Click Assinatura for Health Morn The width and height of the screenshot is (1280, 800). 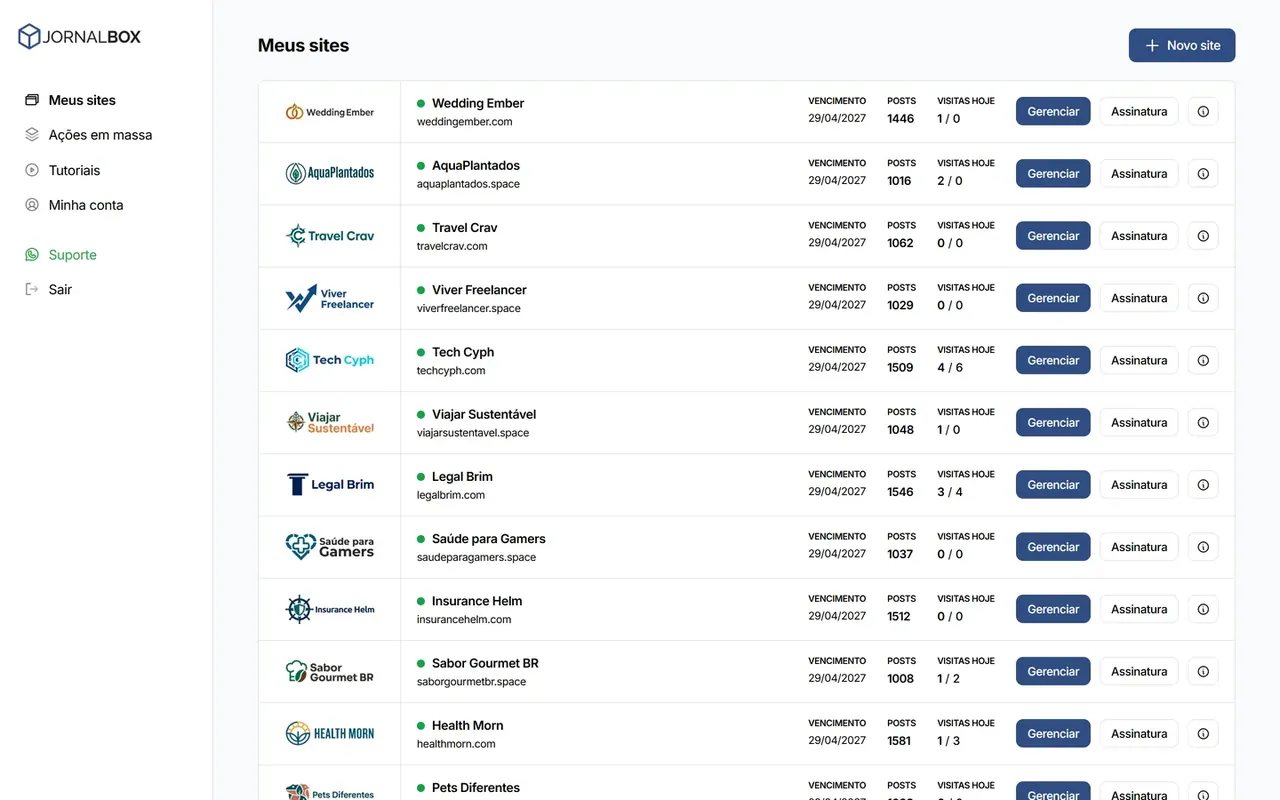click(x=1139, y=734)
